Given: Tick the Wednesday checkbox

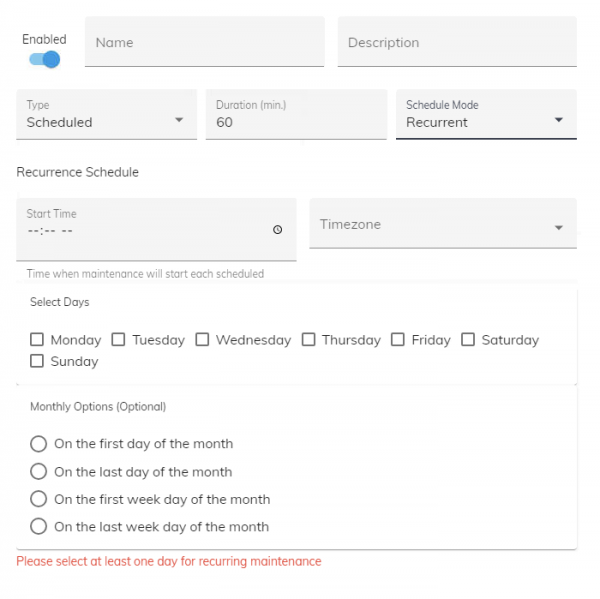Looking at the screenshot, I should click(203, 340).
